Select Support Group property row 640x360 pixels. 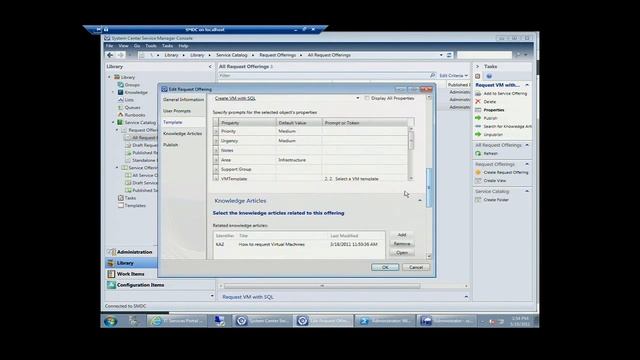click(x=310, y=169)
